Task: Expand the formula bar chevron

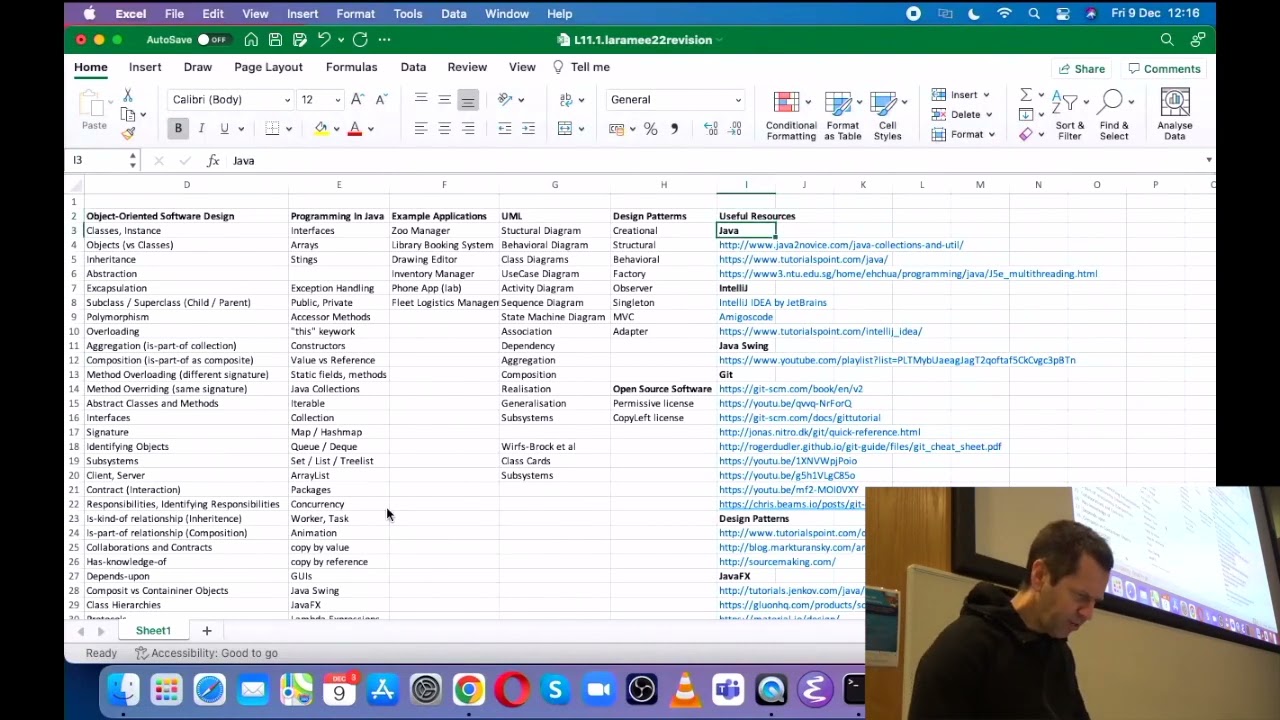Action: coord(1209,160)
